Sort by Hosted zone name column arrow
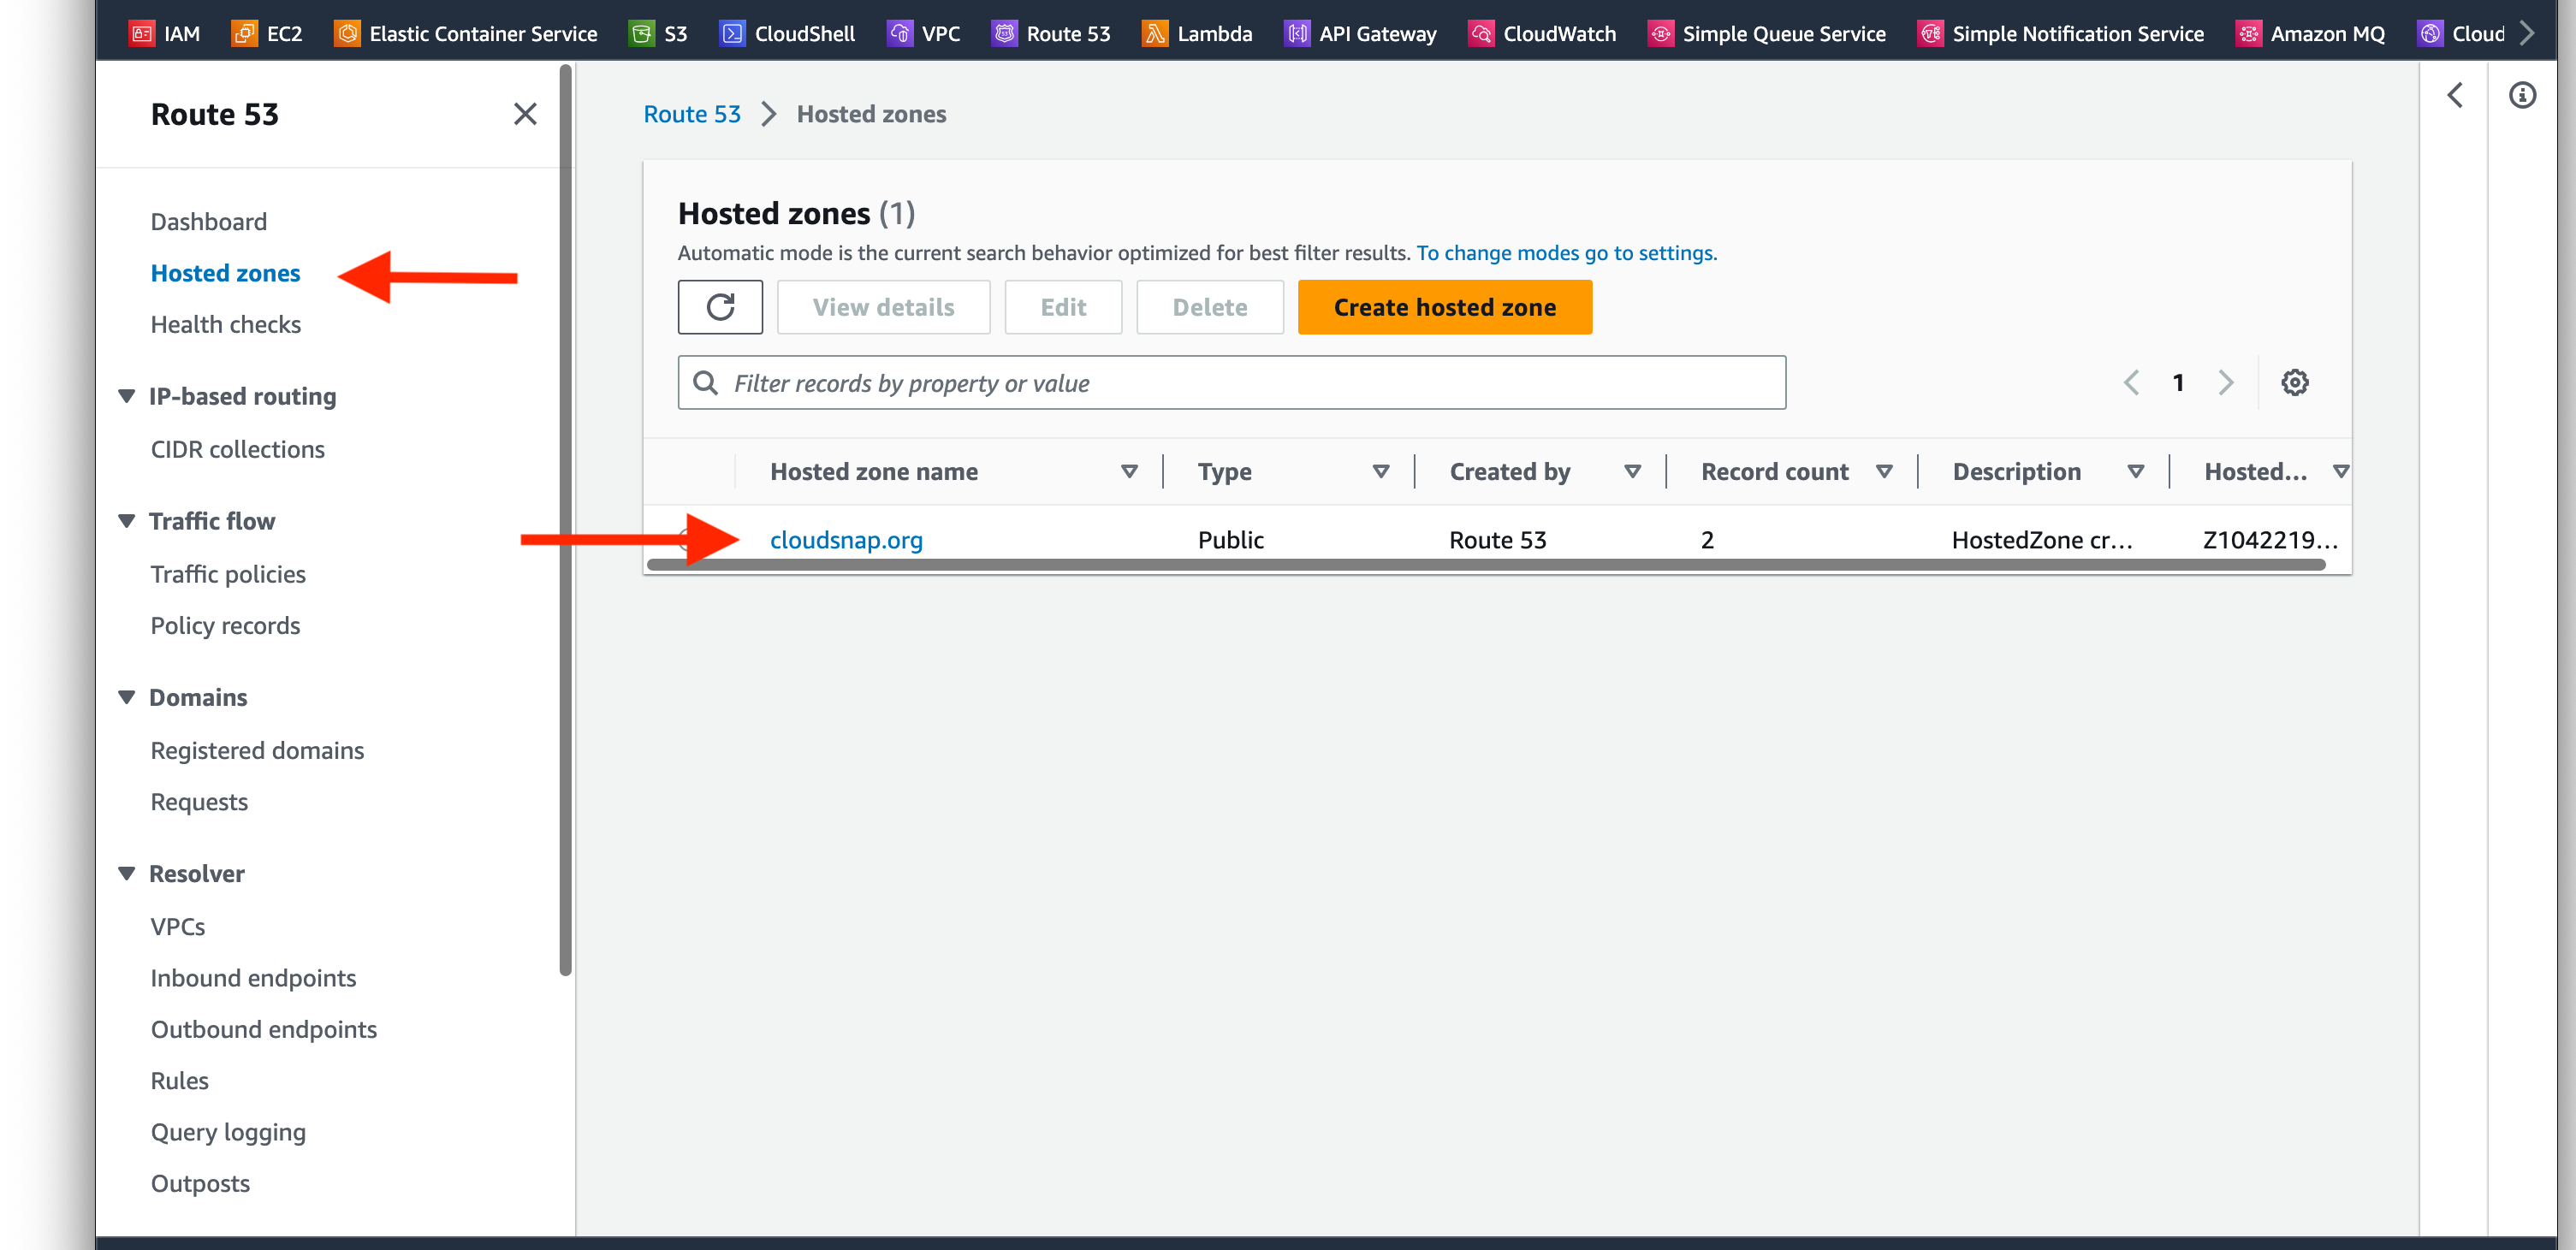 point(1129,471)
